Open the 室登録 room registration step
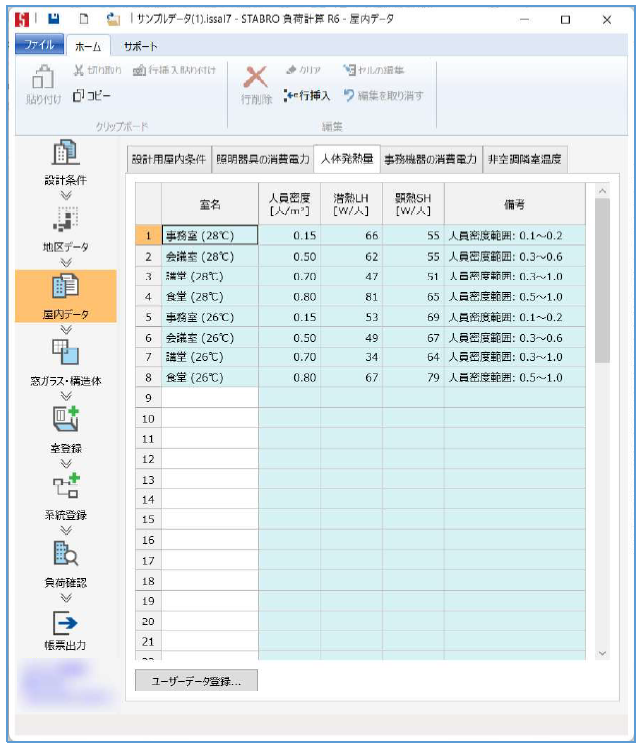643x748 pixels. tap(65, 428)
